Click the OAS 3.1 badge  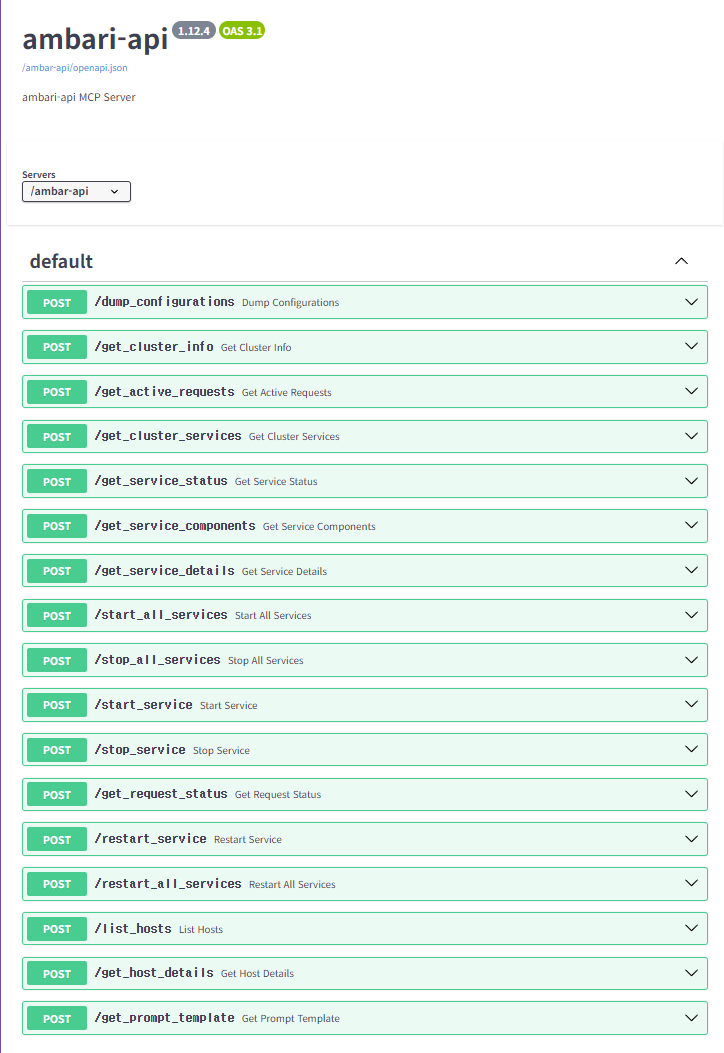click(242, 31)
